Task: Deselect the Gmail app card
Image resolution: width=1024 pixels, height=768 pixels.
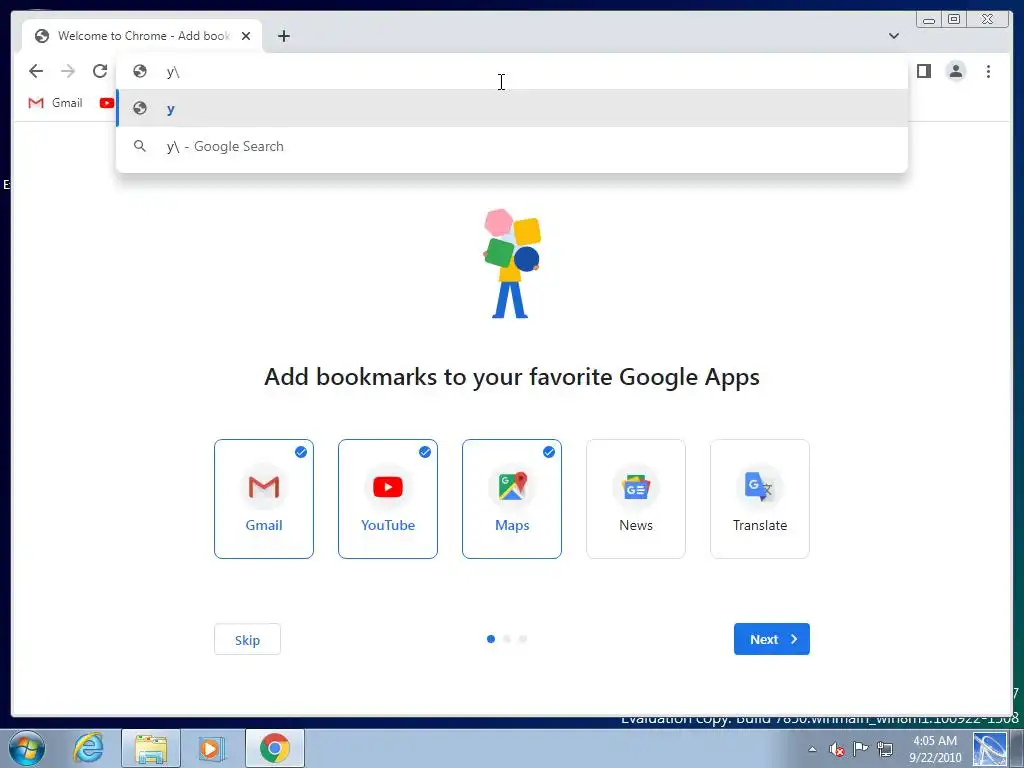Action: pos(264,499)
